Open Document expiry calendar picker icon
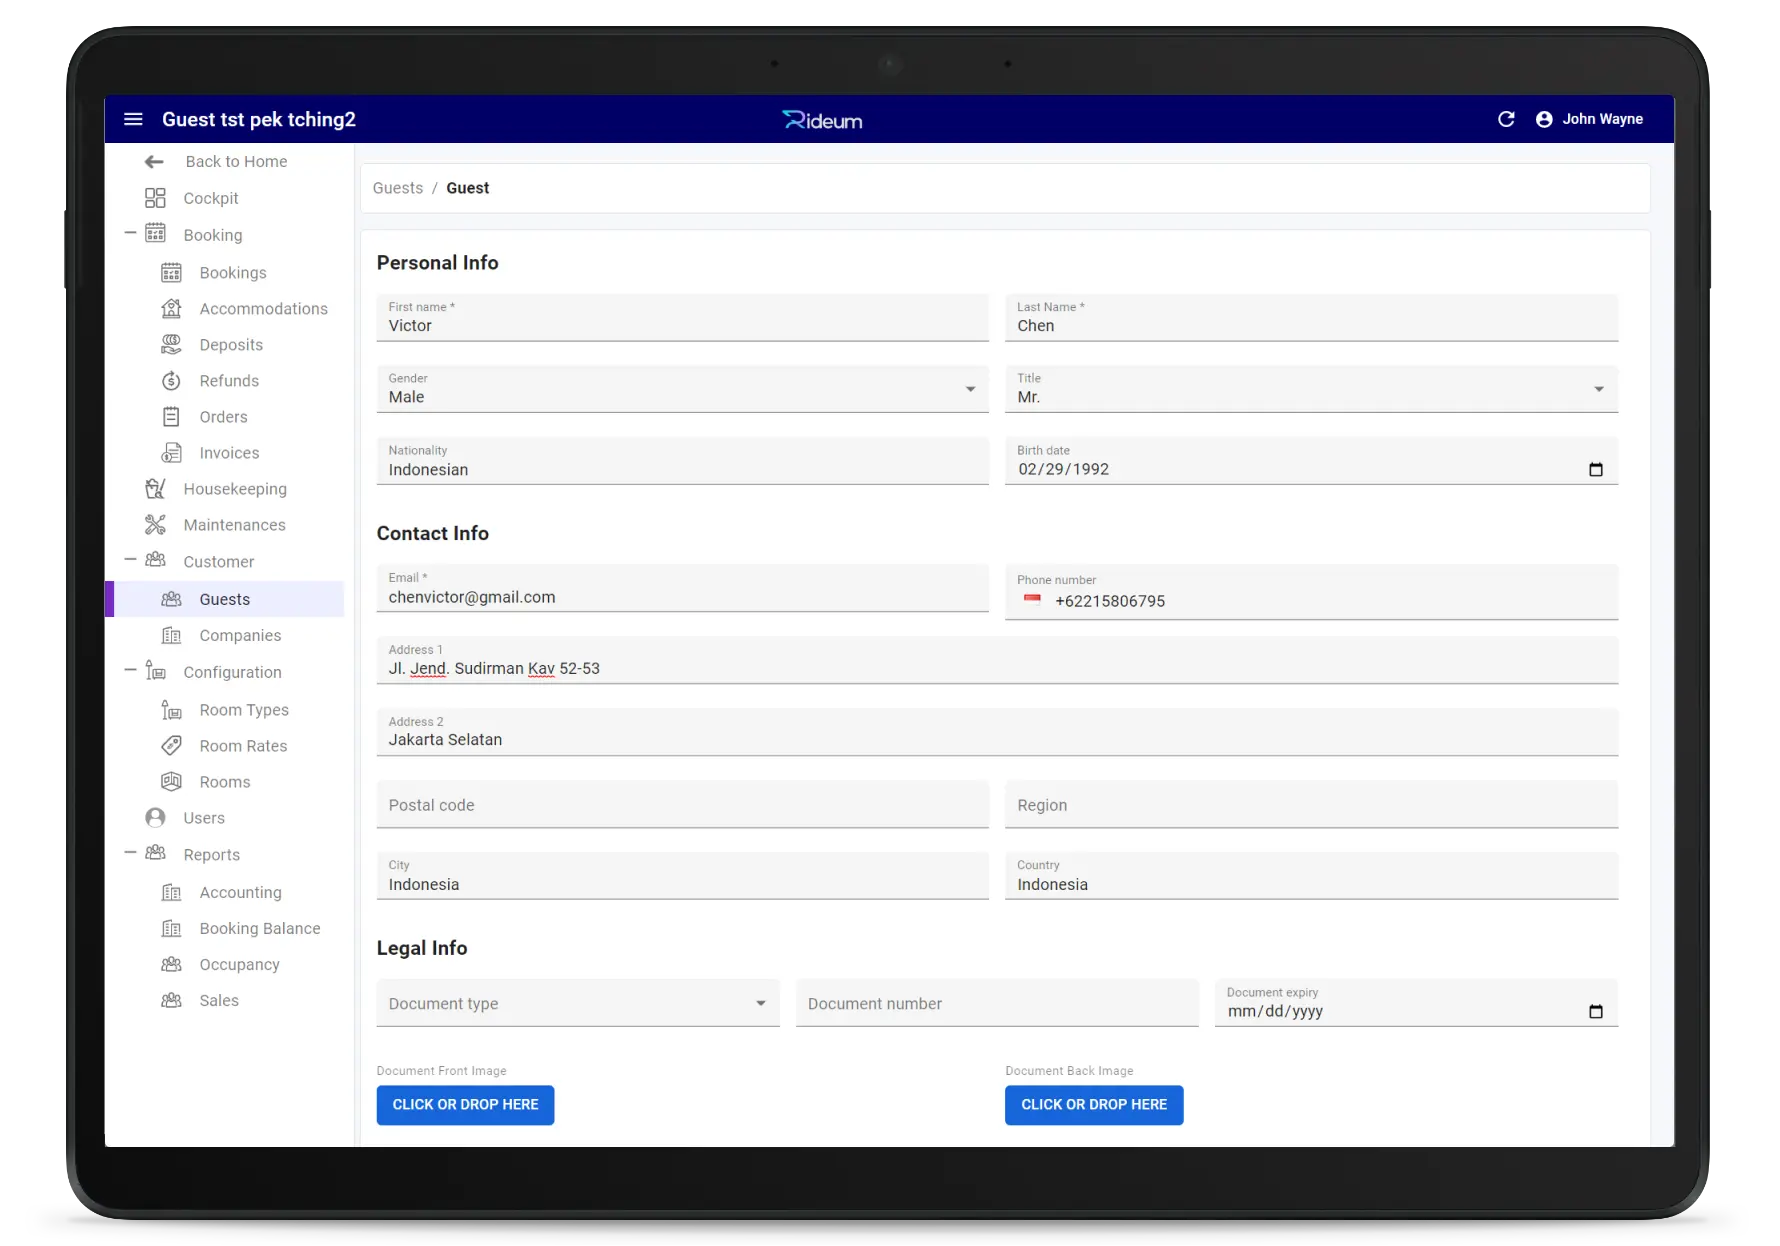The width and height of the screenshot is (1780, 1246). point(1595,1012)
